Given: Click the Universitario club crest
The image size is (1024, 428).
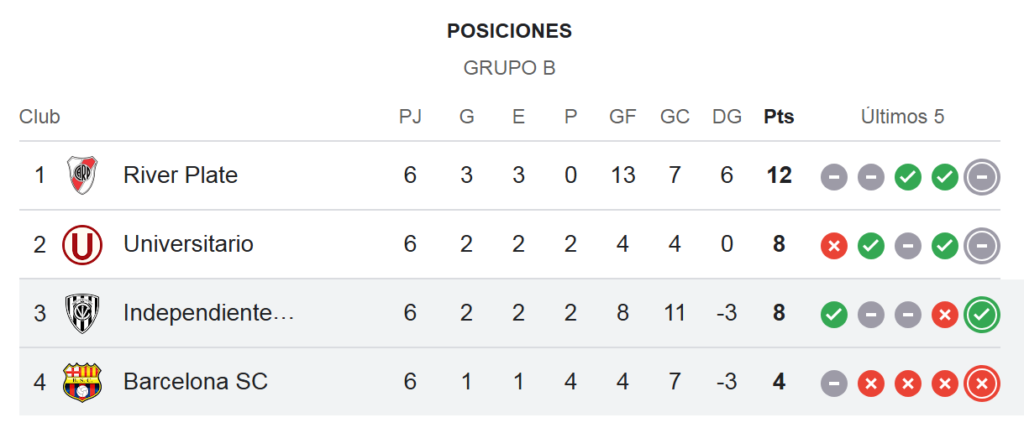Looking at the screenshot, I should [x=82, y=244].
